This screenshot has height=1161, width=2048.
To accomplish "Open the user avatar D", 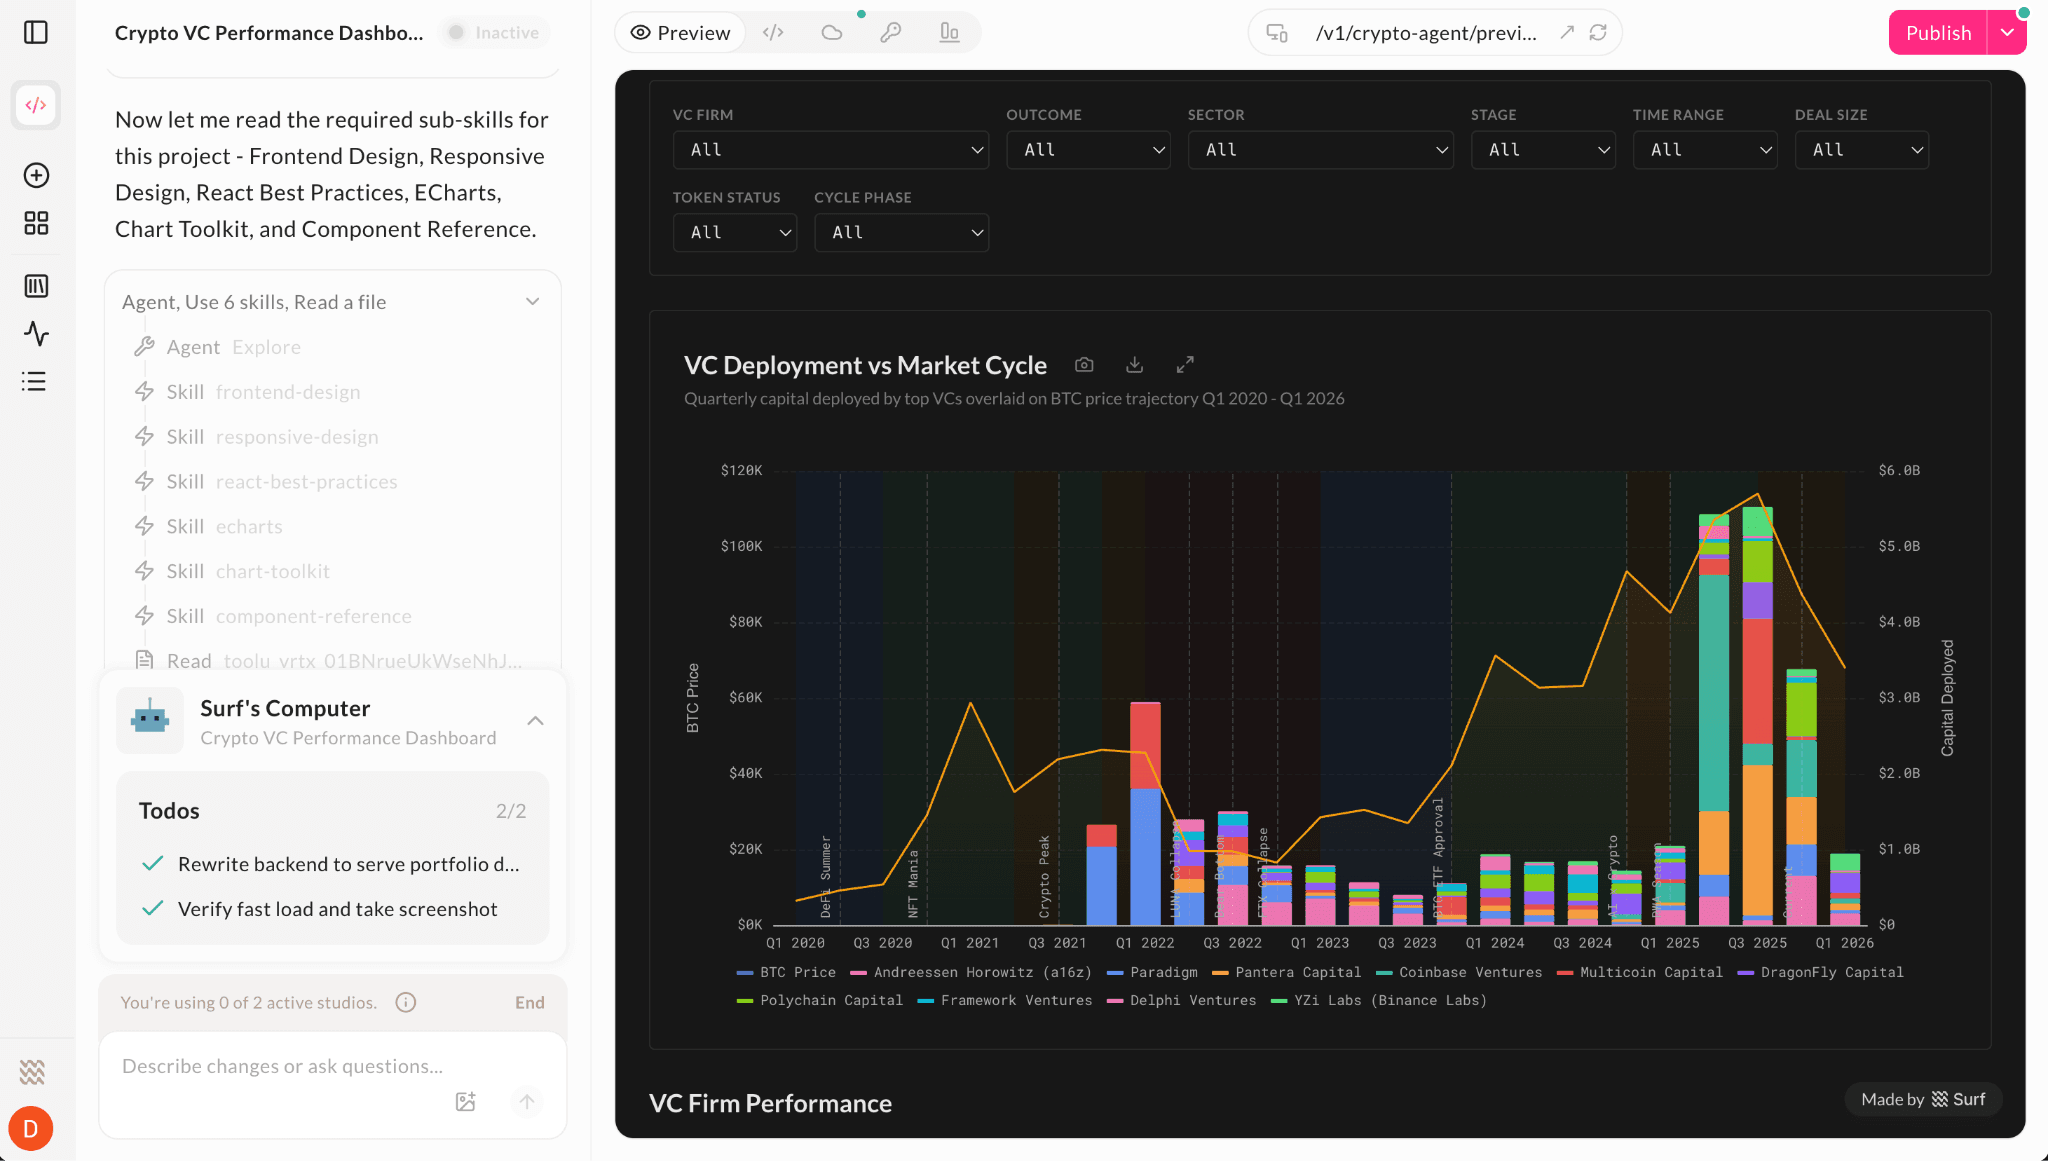I will pos(31,1129).
